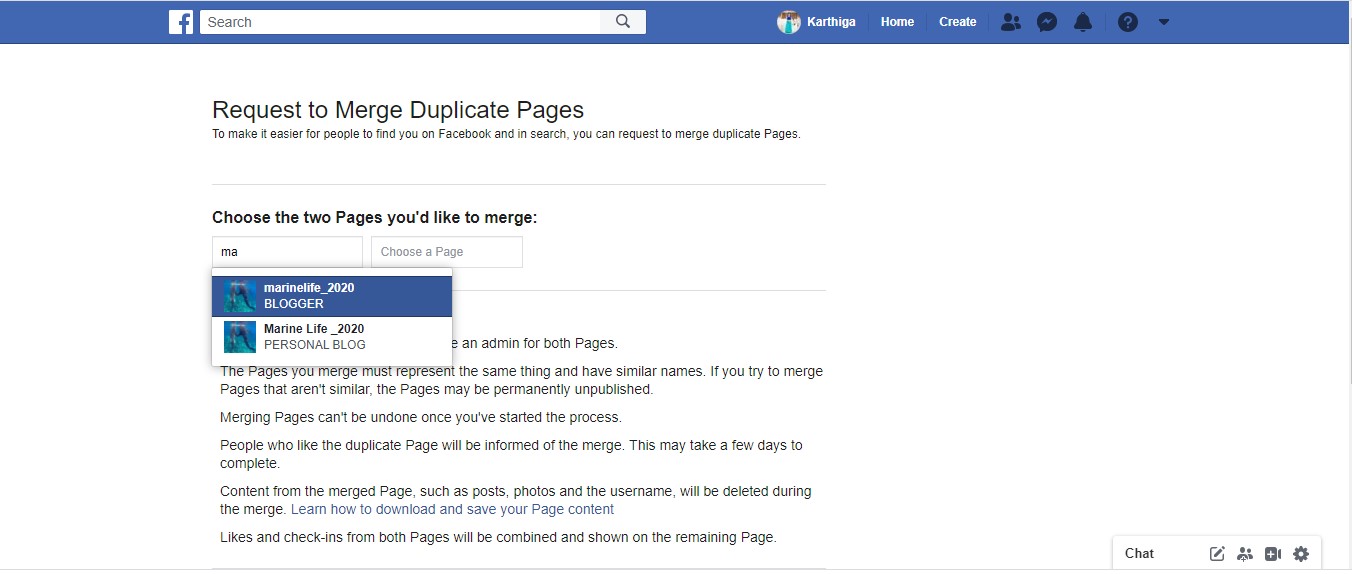Click the Facebook logo icon
Image resolution: width=1352 pixels, height=574 pixels.
coord(181,22)
